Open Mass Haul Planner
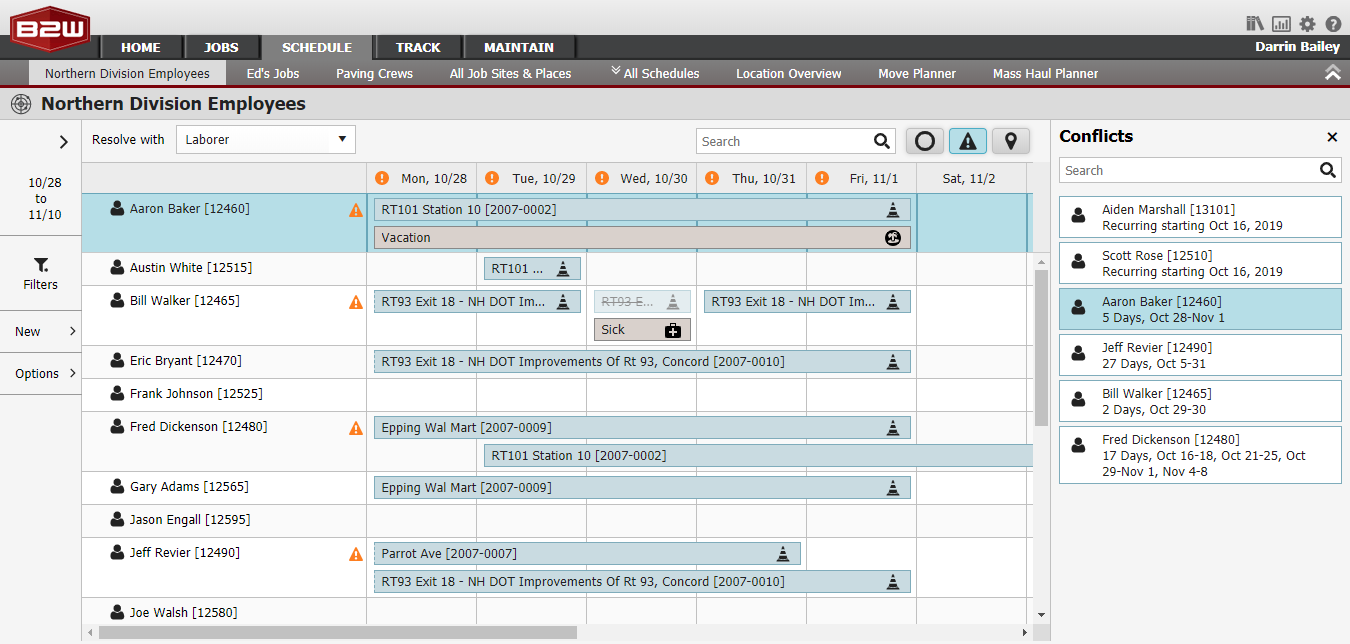This screenshot has width=1350, height=644. click(1045, 73)
